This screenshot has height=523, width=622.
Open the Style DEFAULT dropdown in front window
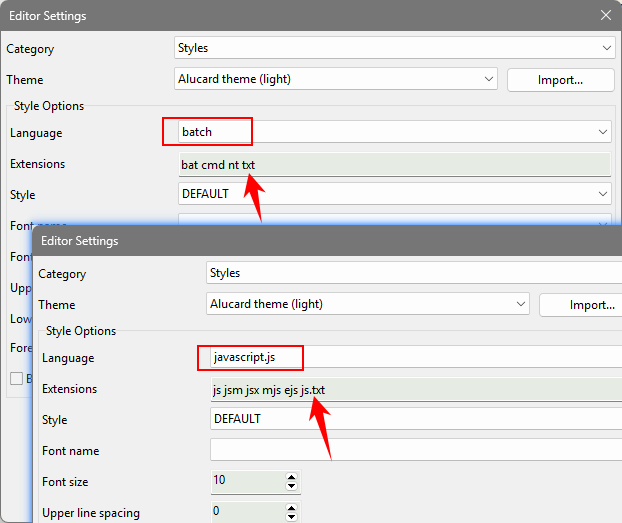click(x=416, y=419)
